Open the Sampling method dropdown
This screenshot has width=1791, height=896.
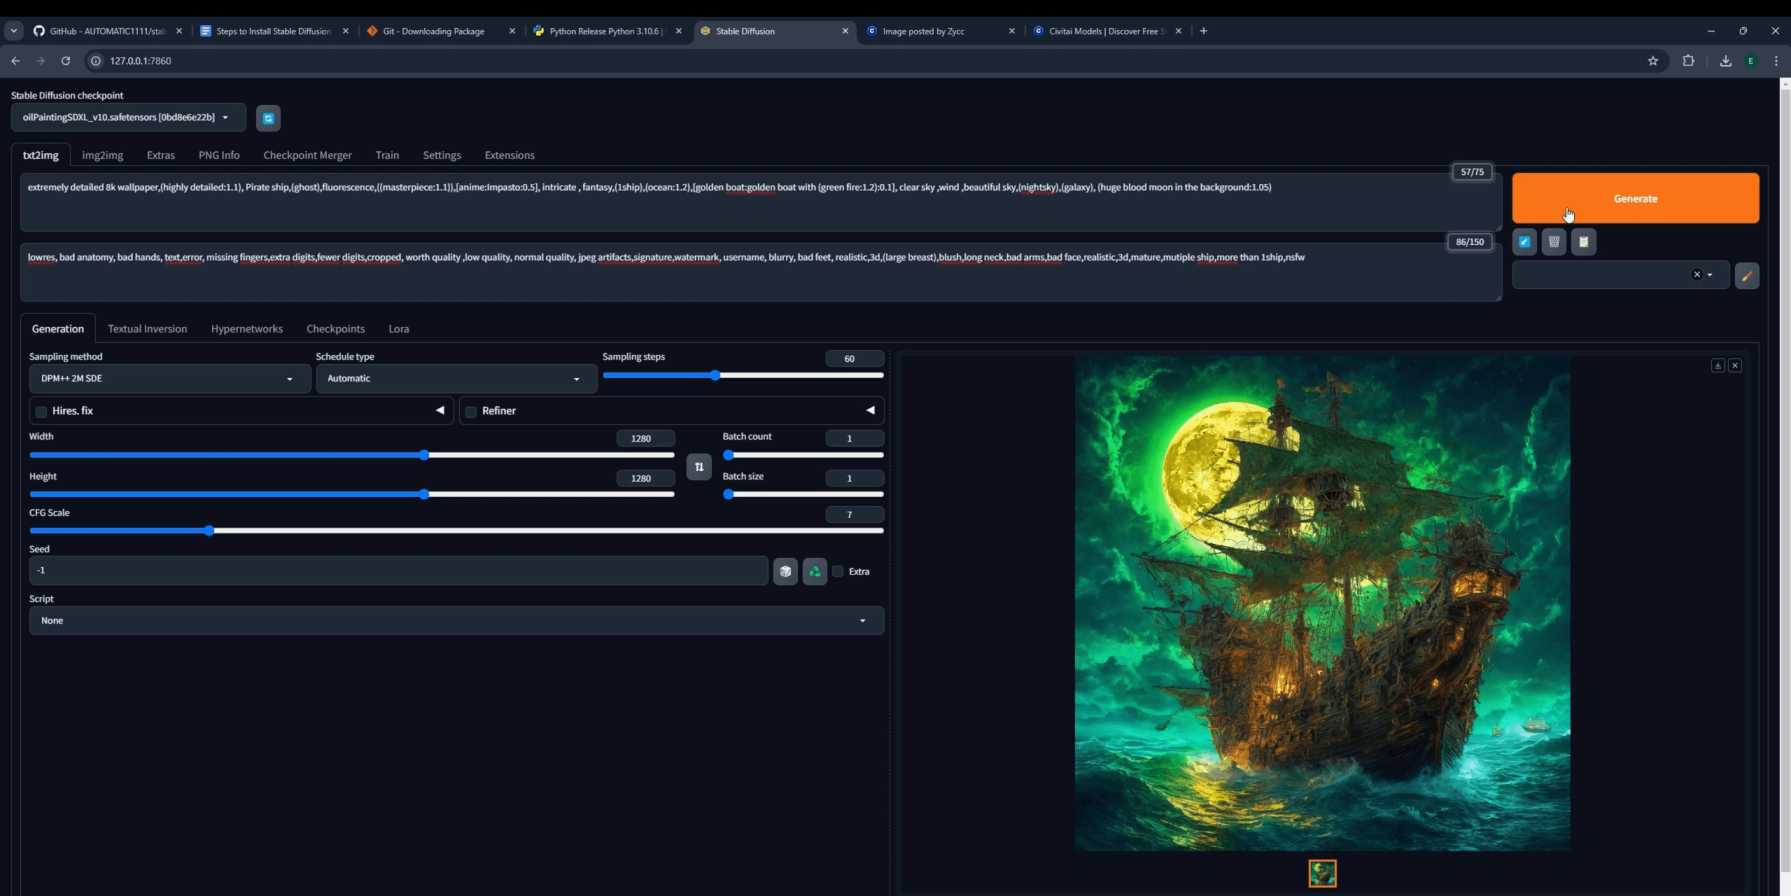pos(169,379)
